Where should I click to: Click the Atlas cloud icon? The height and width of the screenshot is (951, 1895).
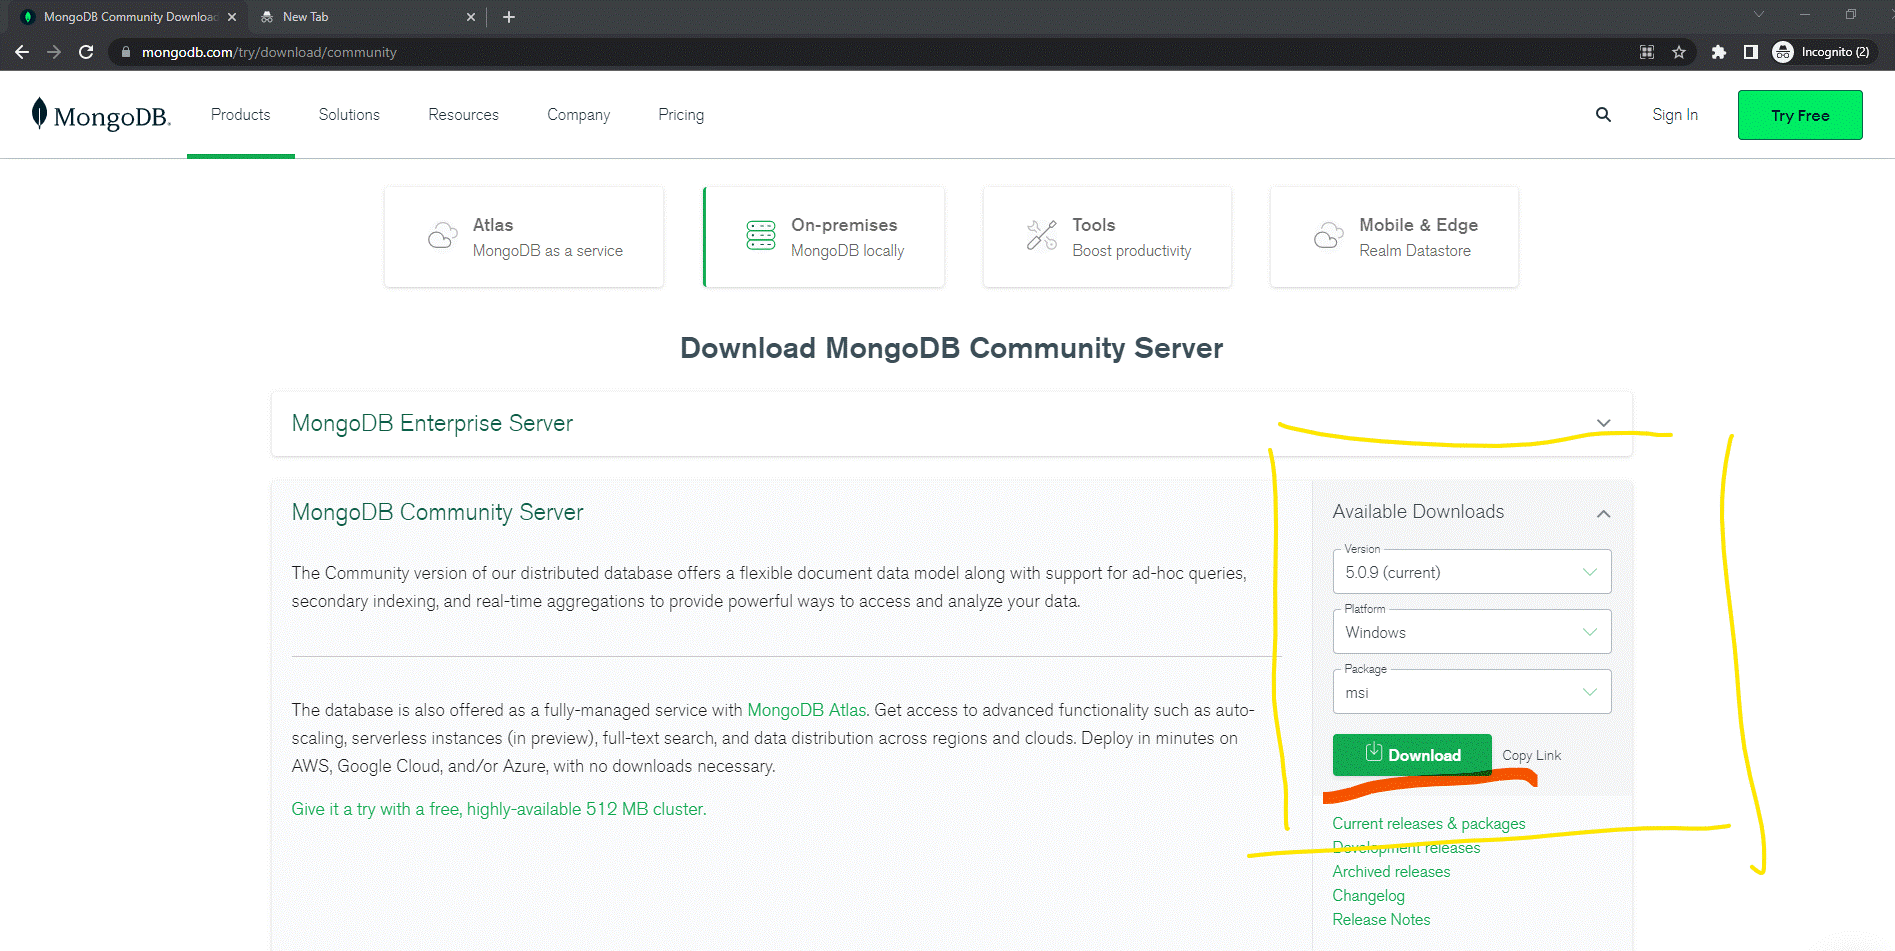[x=442, y=236]
